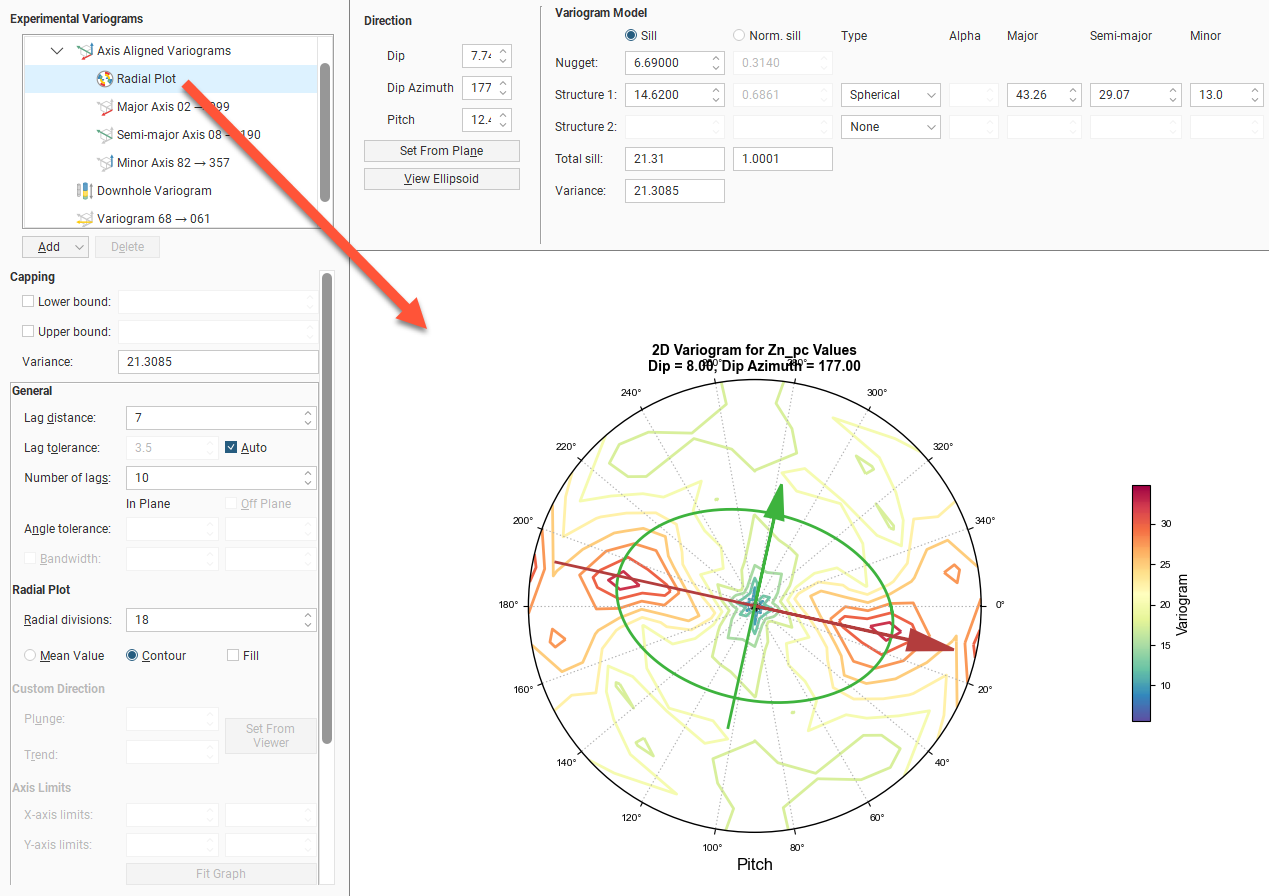
Task: Click the View Ellipsoid button
Action: 441,179
